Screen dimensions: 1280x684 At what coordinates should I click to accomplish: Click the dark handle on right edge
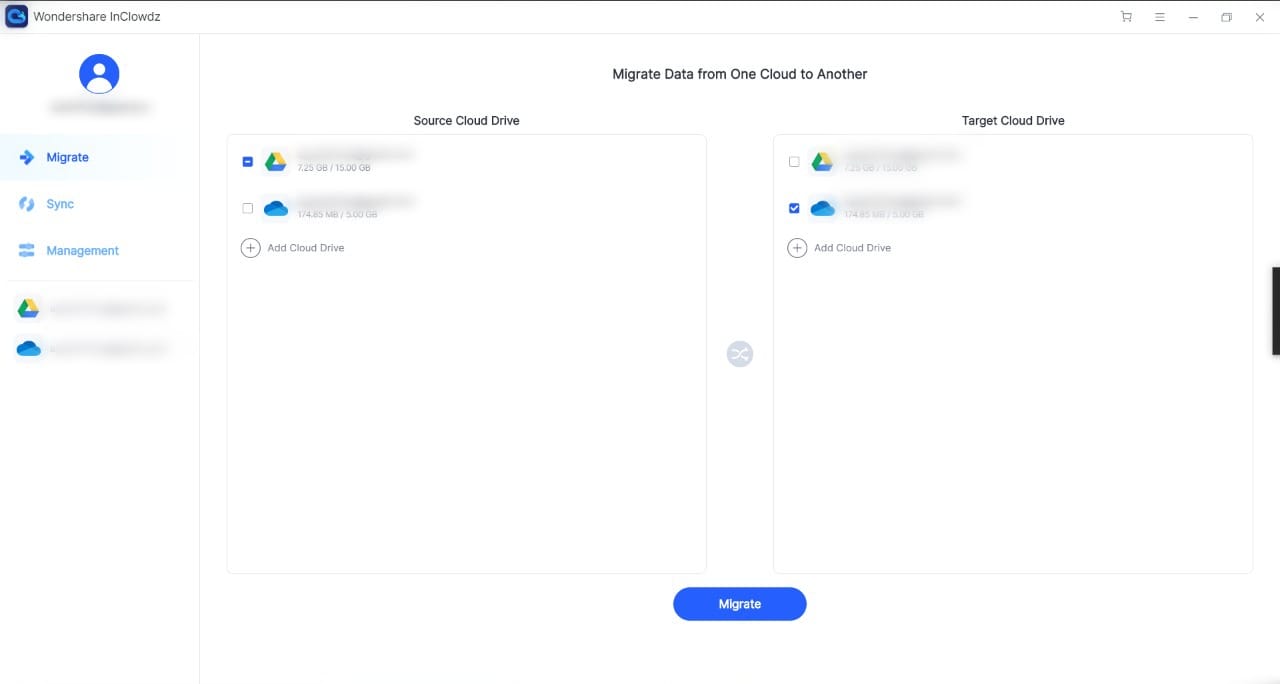point(1275,310)
